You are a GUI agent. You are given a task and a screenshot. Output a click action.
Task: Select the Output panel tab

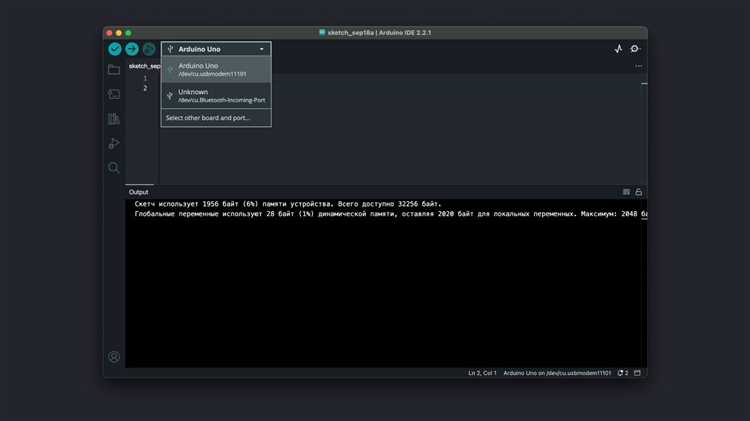point(139,192)
